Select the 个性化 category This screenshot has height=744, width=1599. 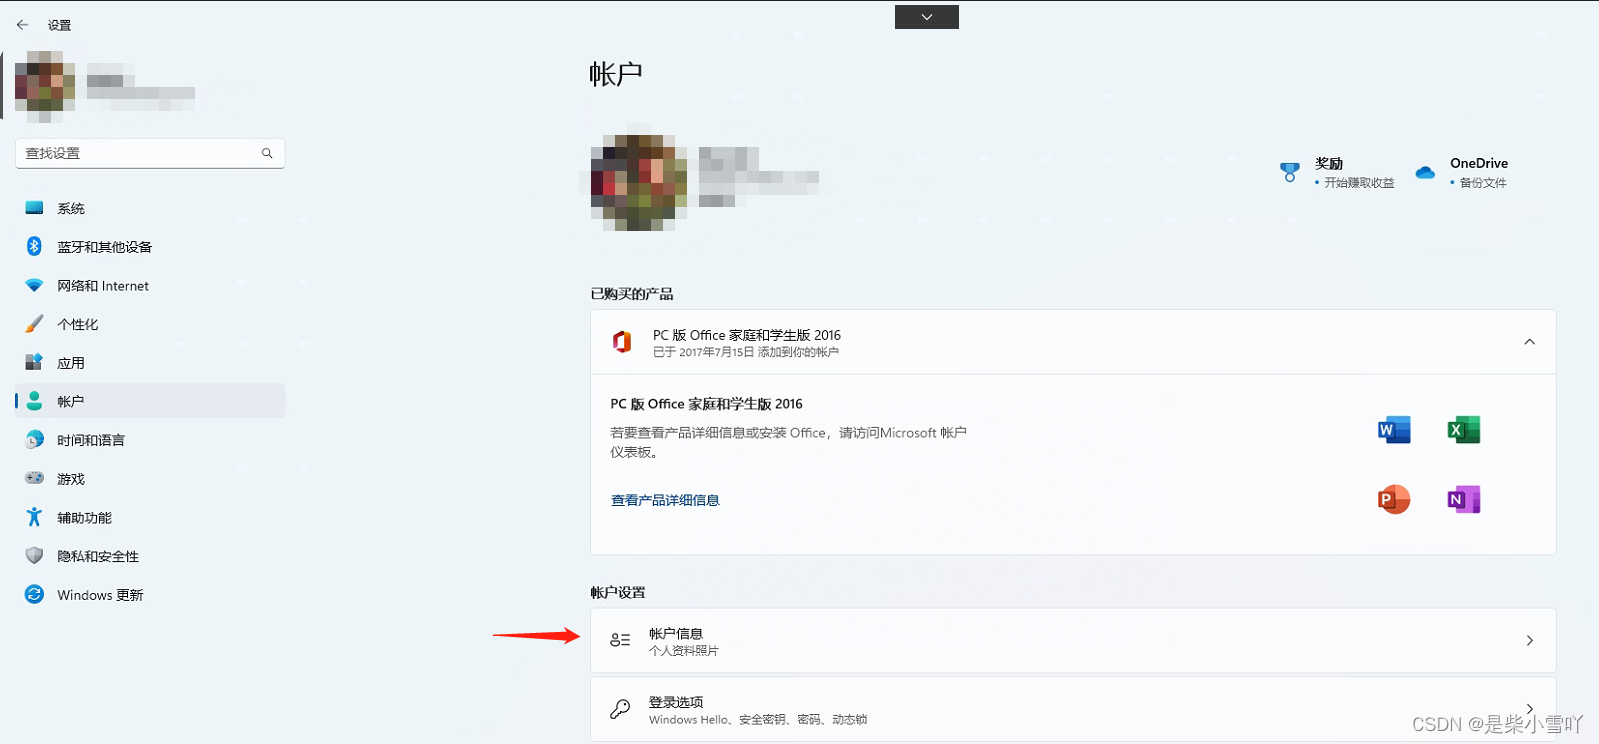[x=150, y=324]
